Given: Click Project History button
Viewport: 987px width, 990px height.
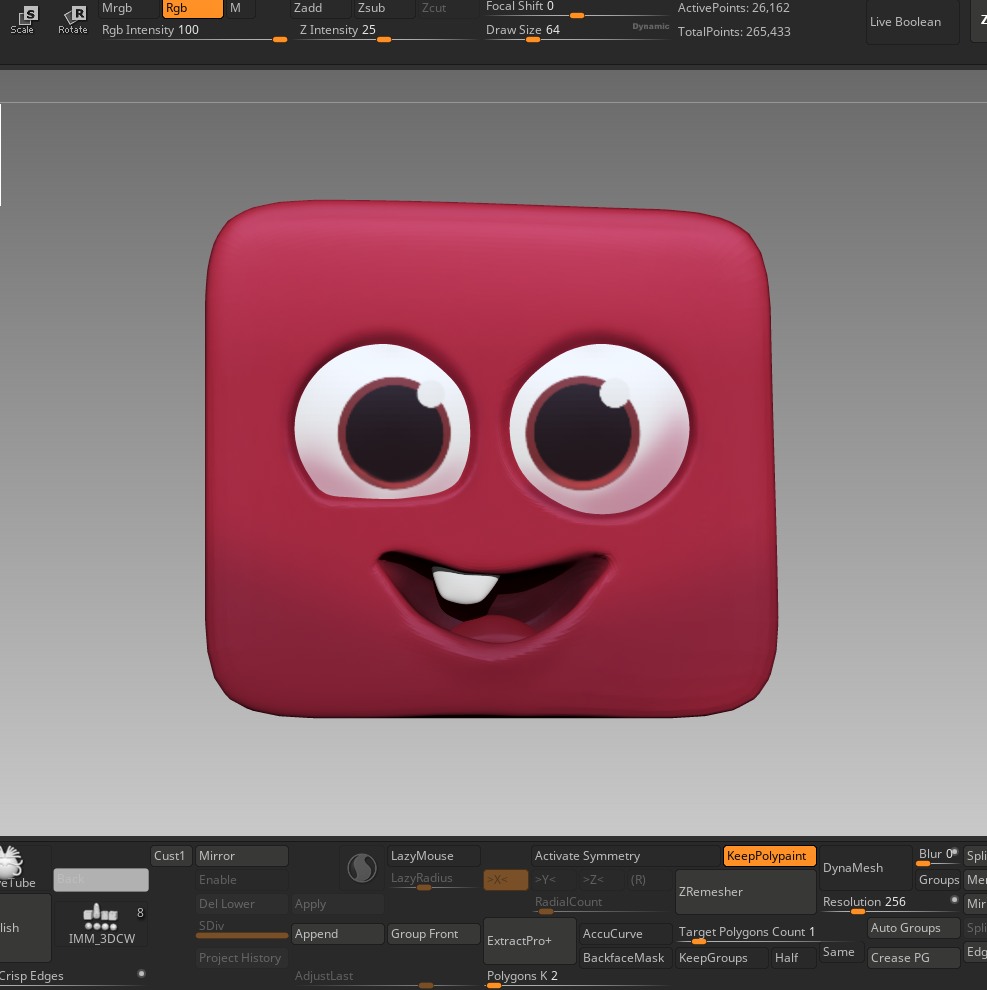Looking at the screenshot, I should point(242,958).
